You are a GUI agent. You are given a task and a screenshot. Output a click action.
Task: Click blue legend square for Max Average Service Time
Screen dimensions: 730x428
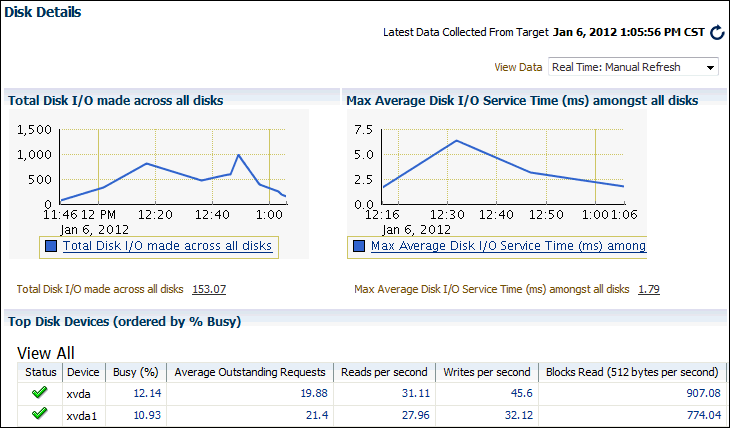(x=359, y=246)
